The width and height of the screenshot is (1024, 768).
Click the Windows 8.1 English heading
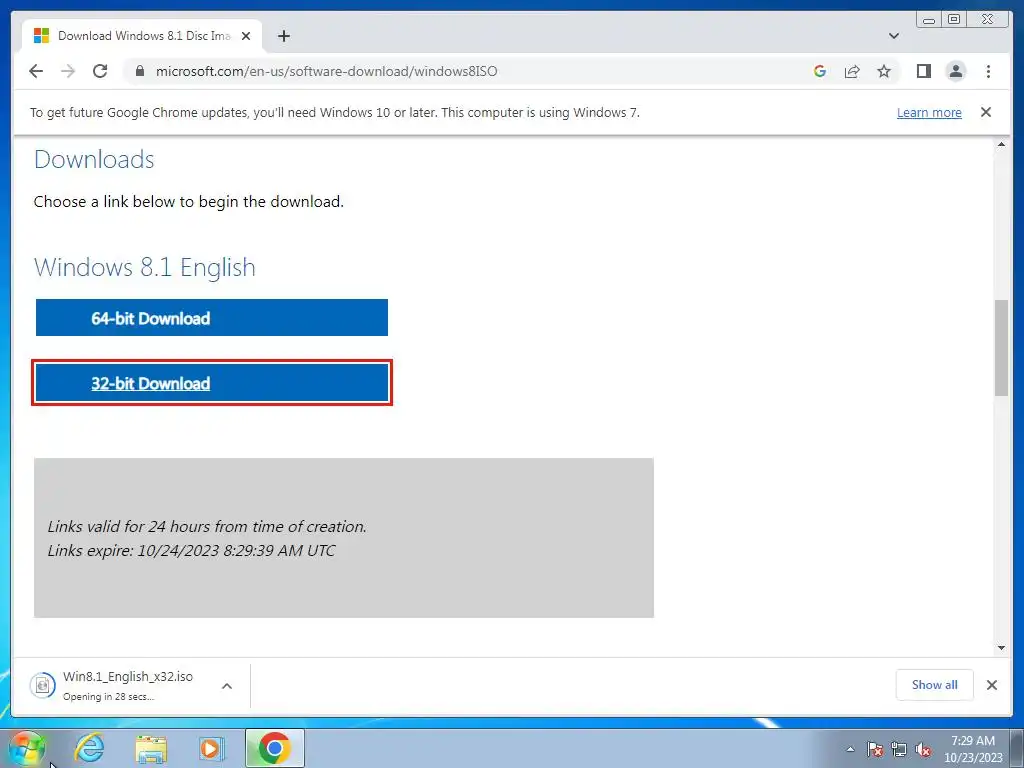(x=145, y=267)
